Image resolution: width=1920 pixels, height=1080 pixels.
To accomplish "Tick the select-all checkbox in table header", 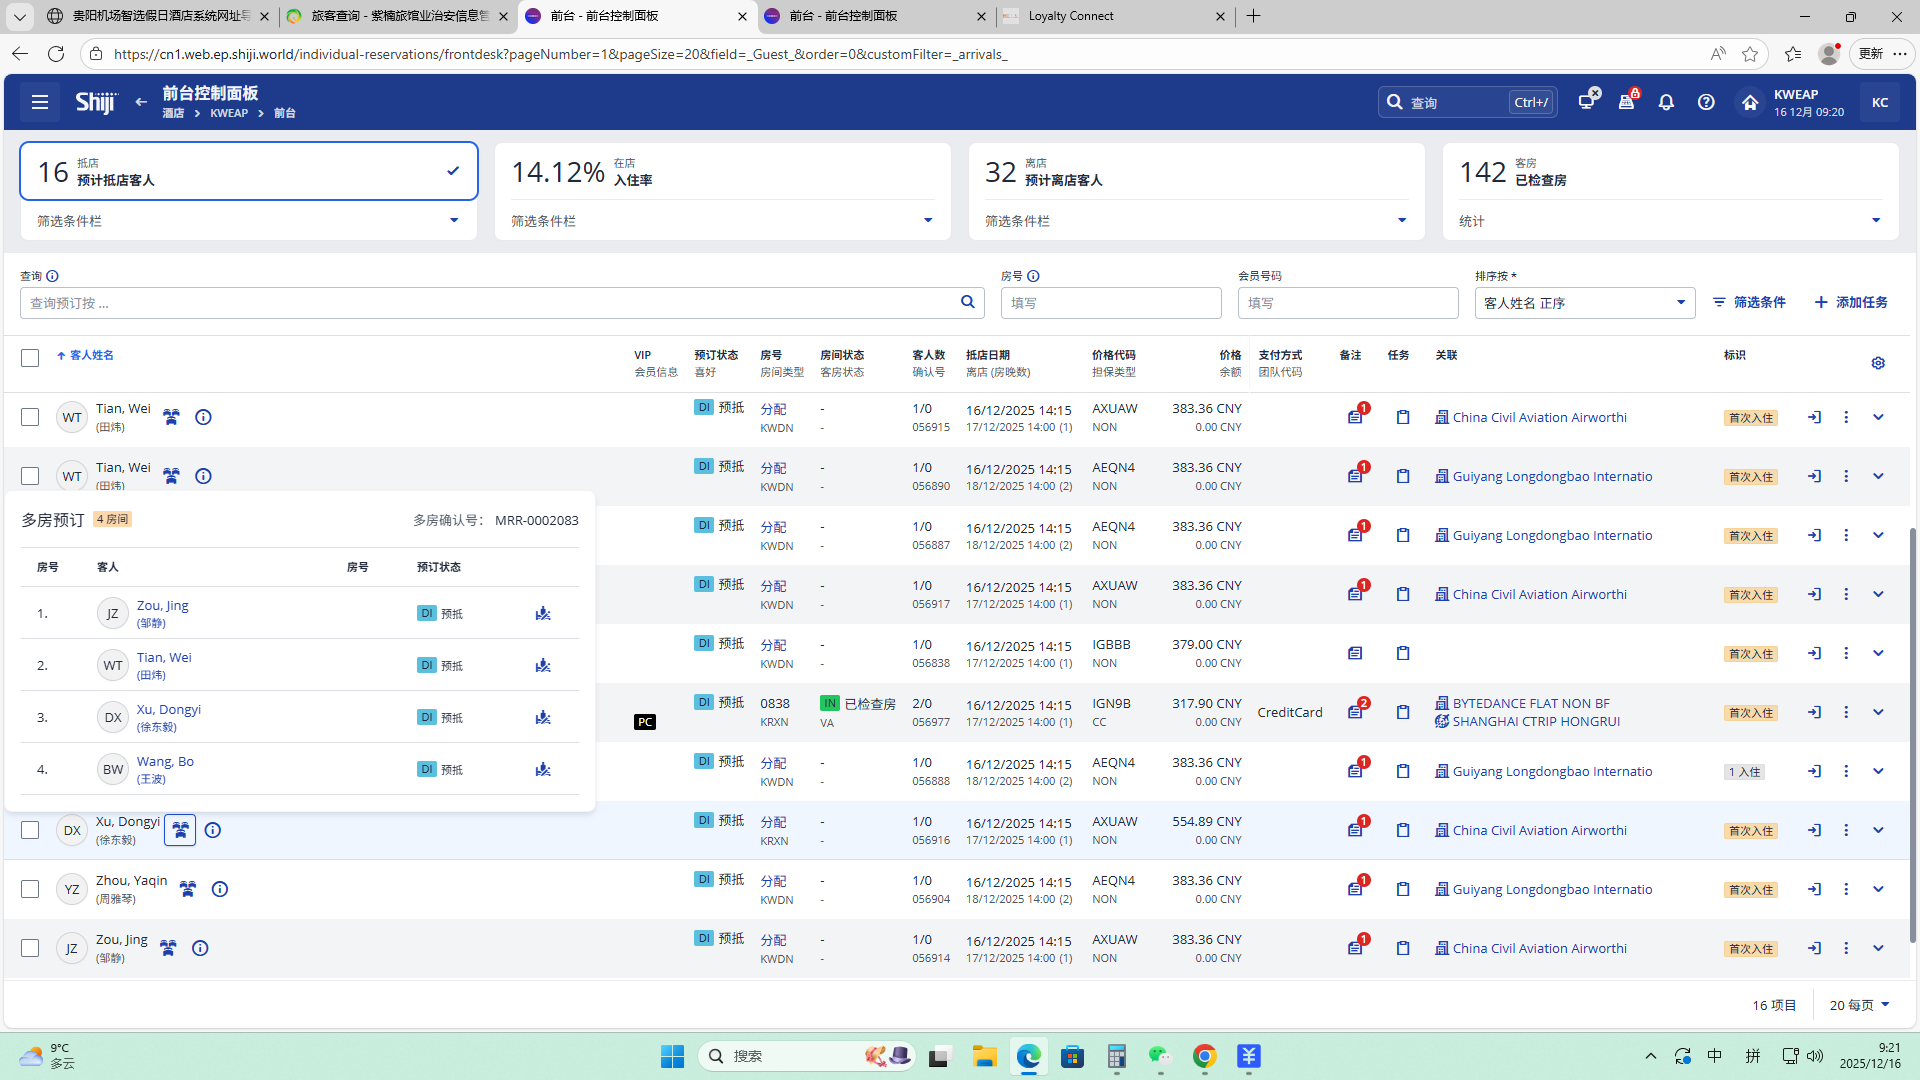I will click(30, 358).
